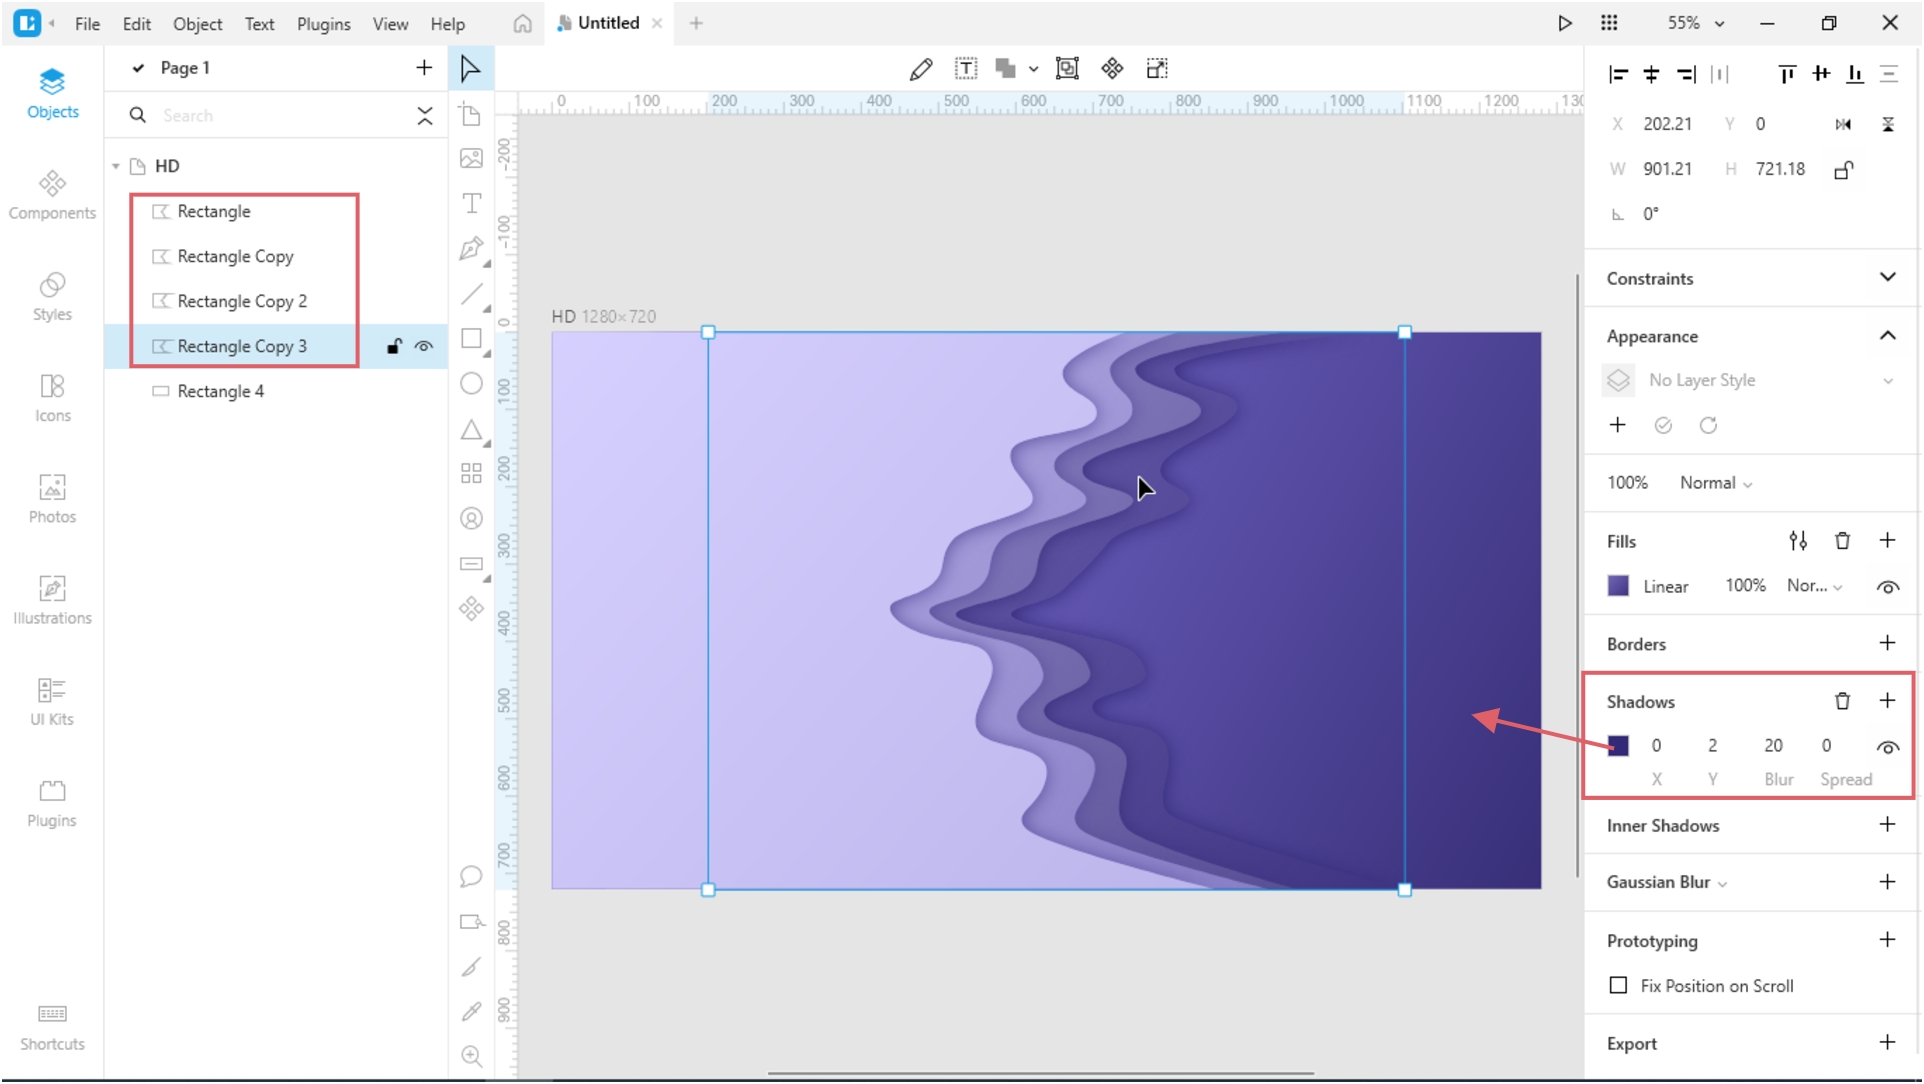Toggle shadow visibility eye icon
The height and width of the screenshot is (1084, 1924).
[x=1887, y=747]
